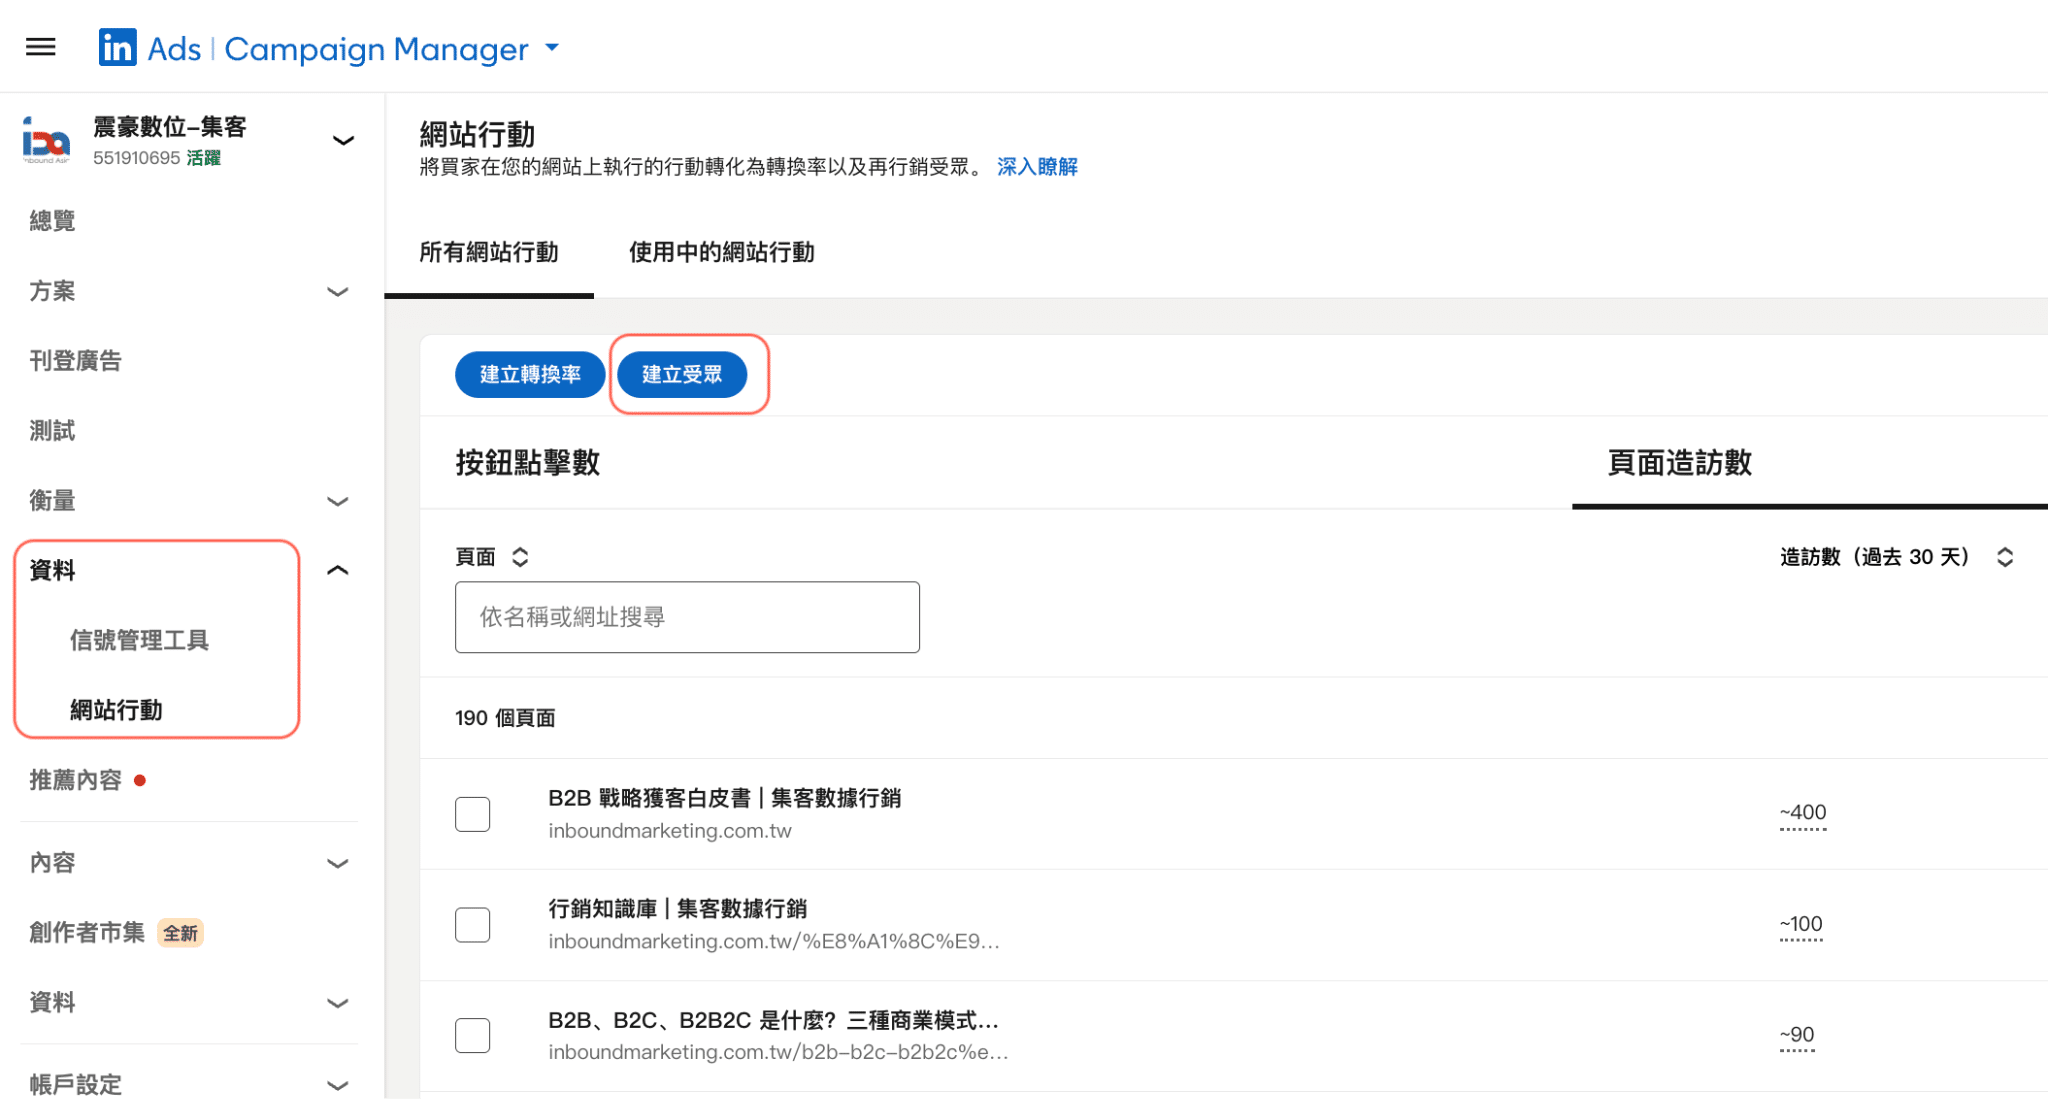Switch to the 所有網站行動 tab
This screenshot has width=2048, height=1099.
(x=488, y=252)
